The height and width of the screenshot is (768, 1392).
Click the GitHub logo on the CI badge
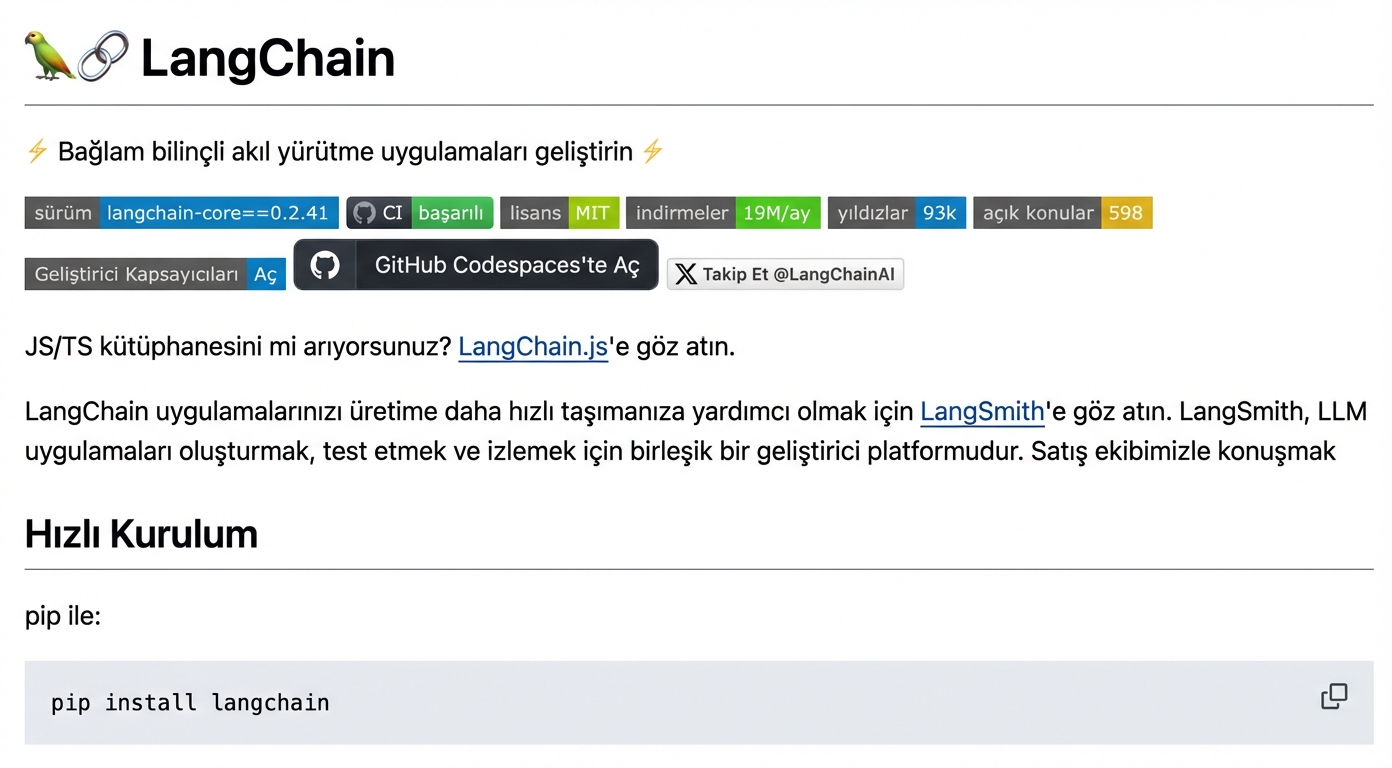click(362, 212)
